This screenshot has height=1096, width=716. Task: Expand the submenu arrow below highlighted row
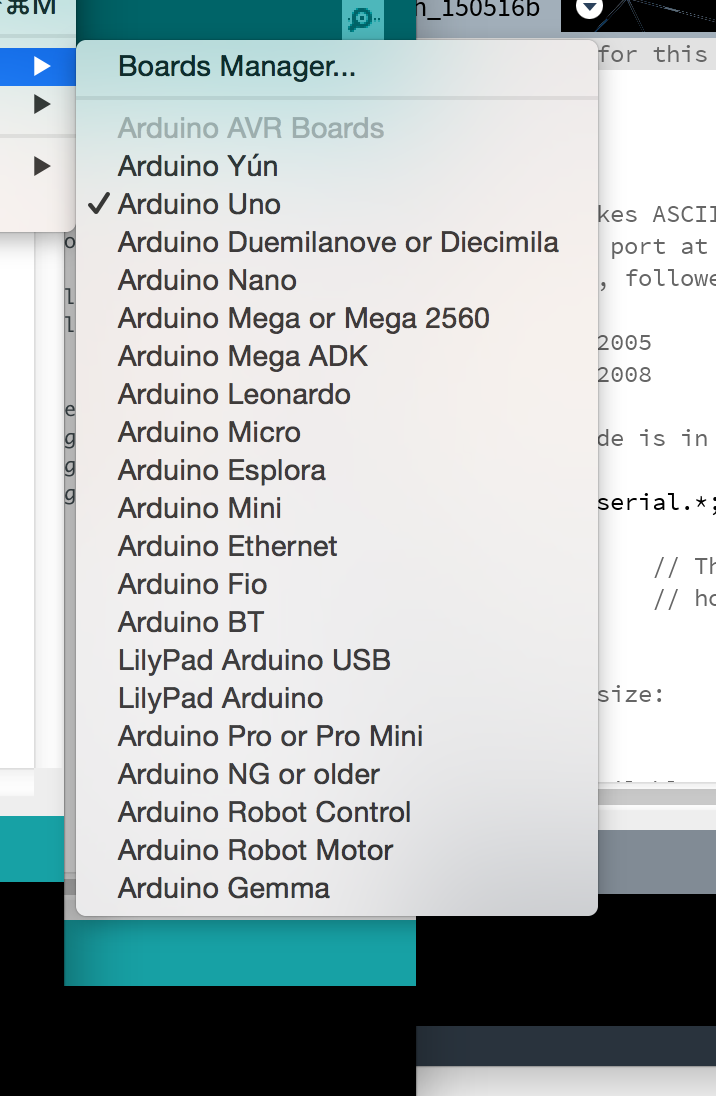pos(42,104)
